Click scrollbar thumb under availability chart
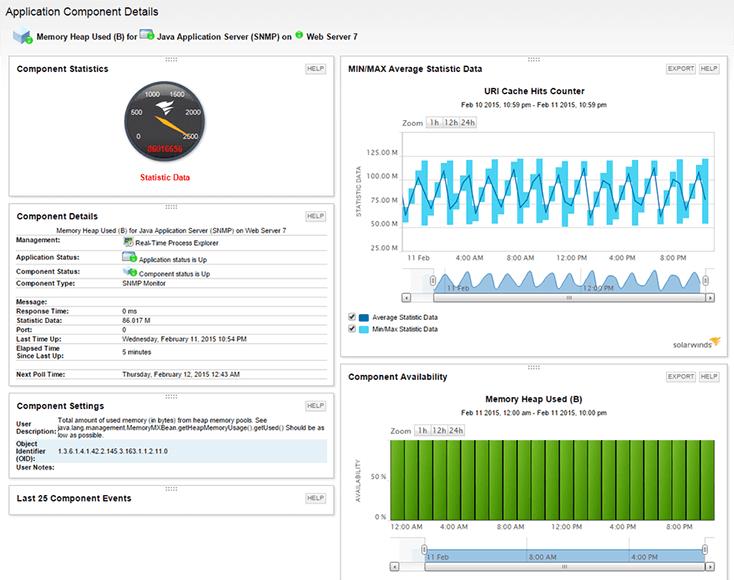Viewport: 734px width, 580px height. (565, 567)
